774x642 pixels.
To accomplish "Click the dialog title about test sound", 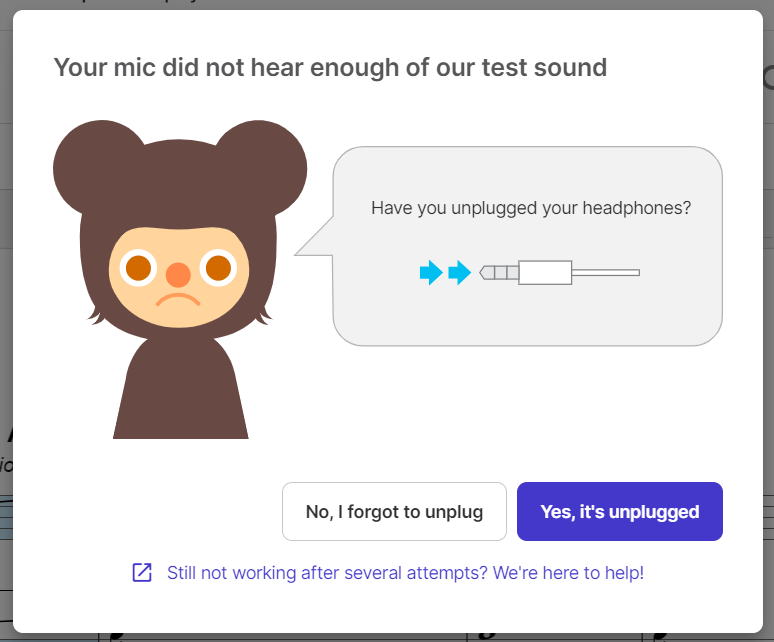I will click(x=330, y=68).
